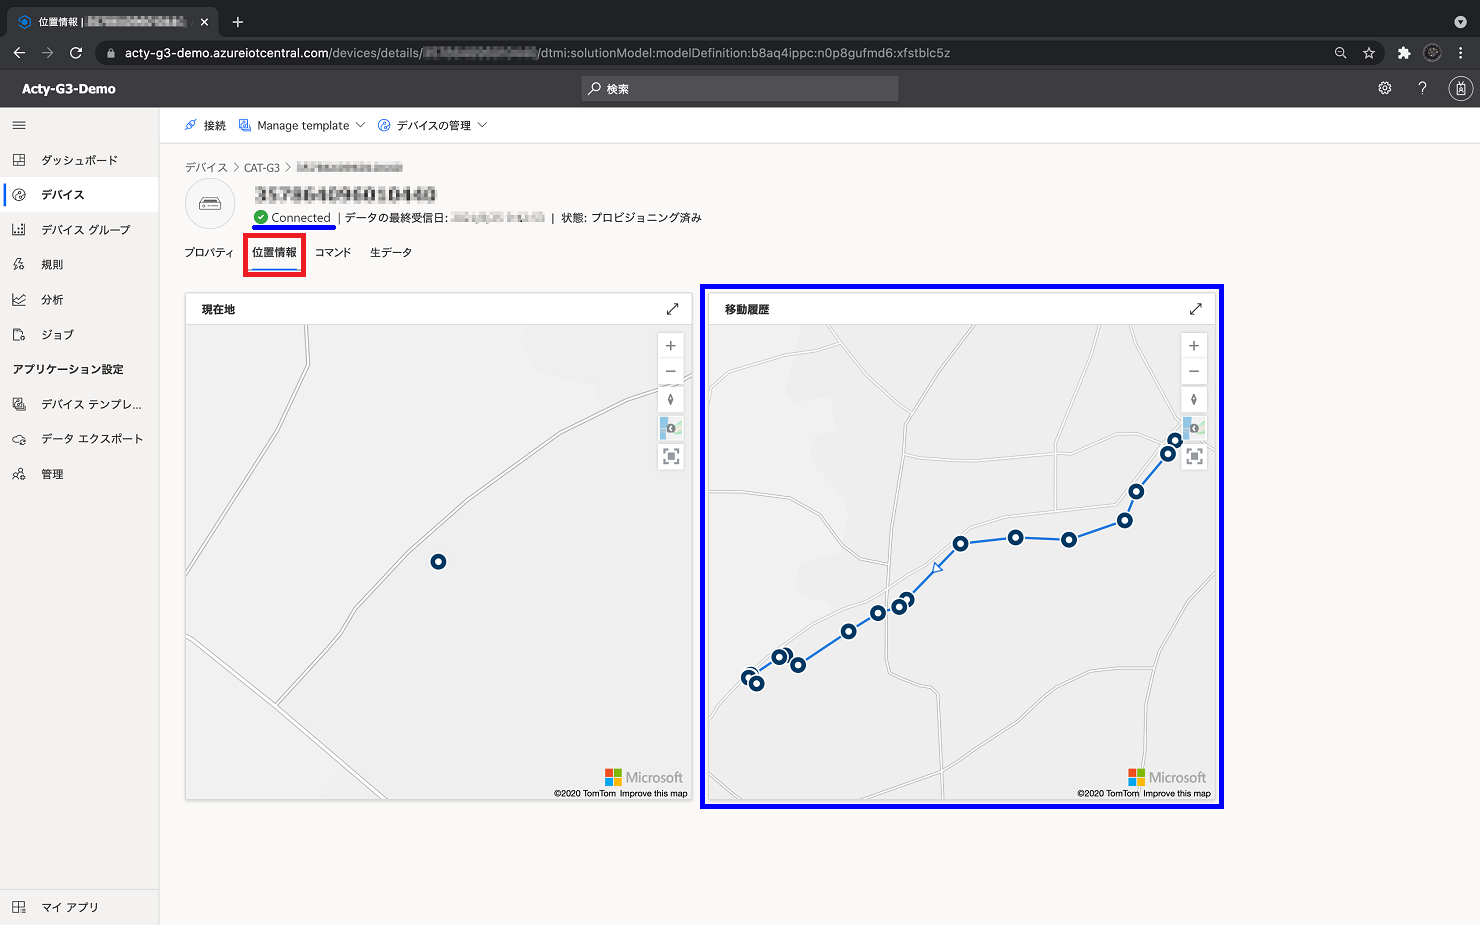Reset compass rotation on 現在地 map
Viewport: 1480px width, 925px height.
point(671,400)
